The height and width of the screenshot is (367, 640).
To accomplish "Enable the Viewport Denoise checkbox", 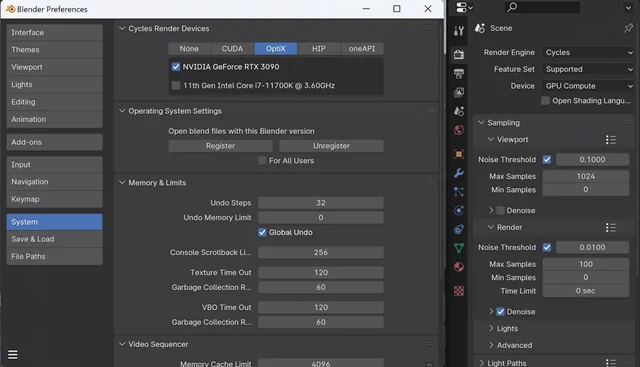I will (x=500, y=211).
